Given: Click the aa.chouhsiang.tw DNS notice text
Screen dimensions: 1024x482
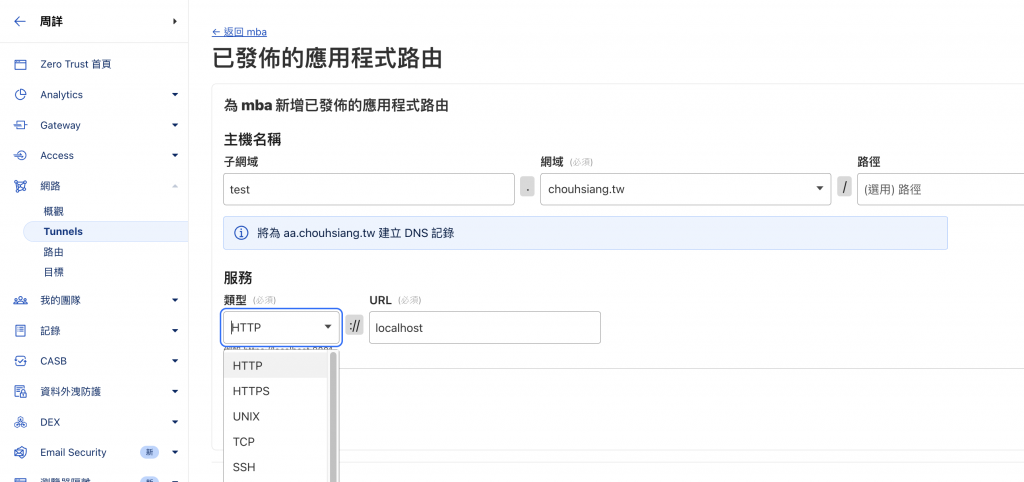Looking at the screenshot, I should [355, 233].
